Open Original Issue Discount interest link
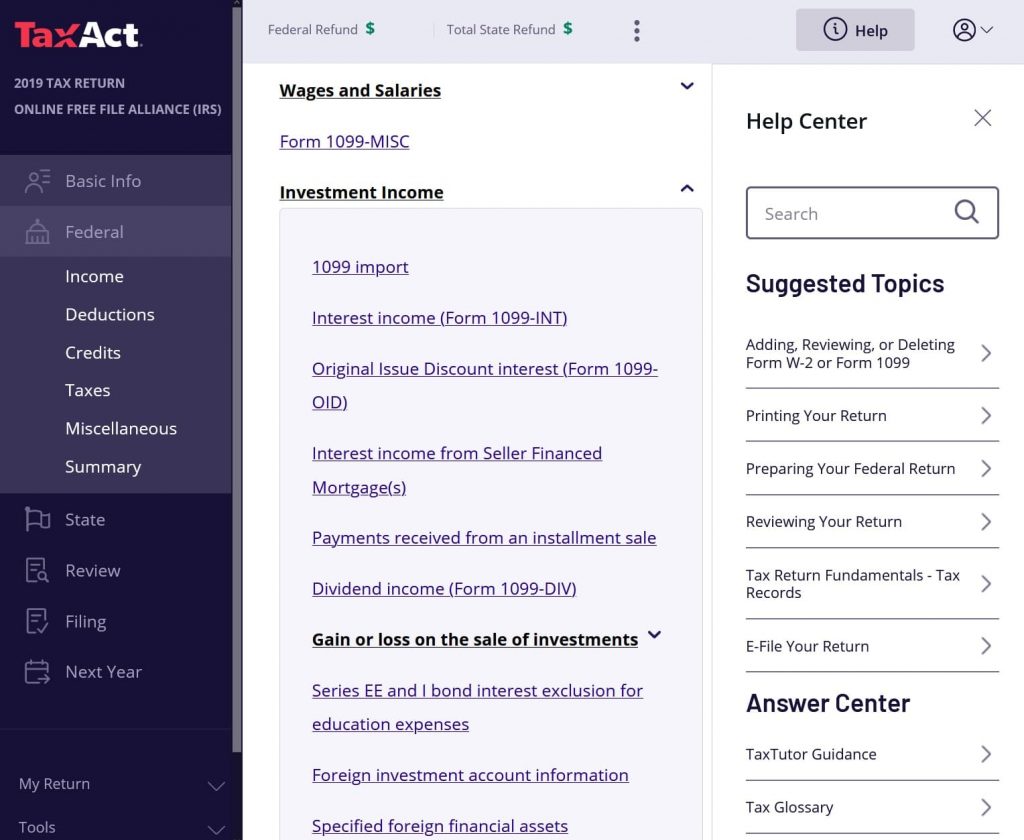Screen dimensions: 1024x840 (x=485, y=385)
